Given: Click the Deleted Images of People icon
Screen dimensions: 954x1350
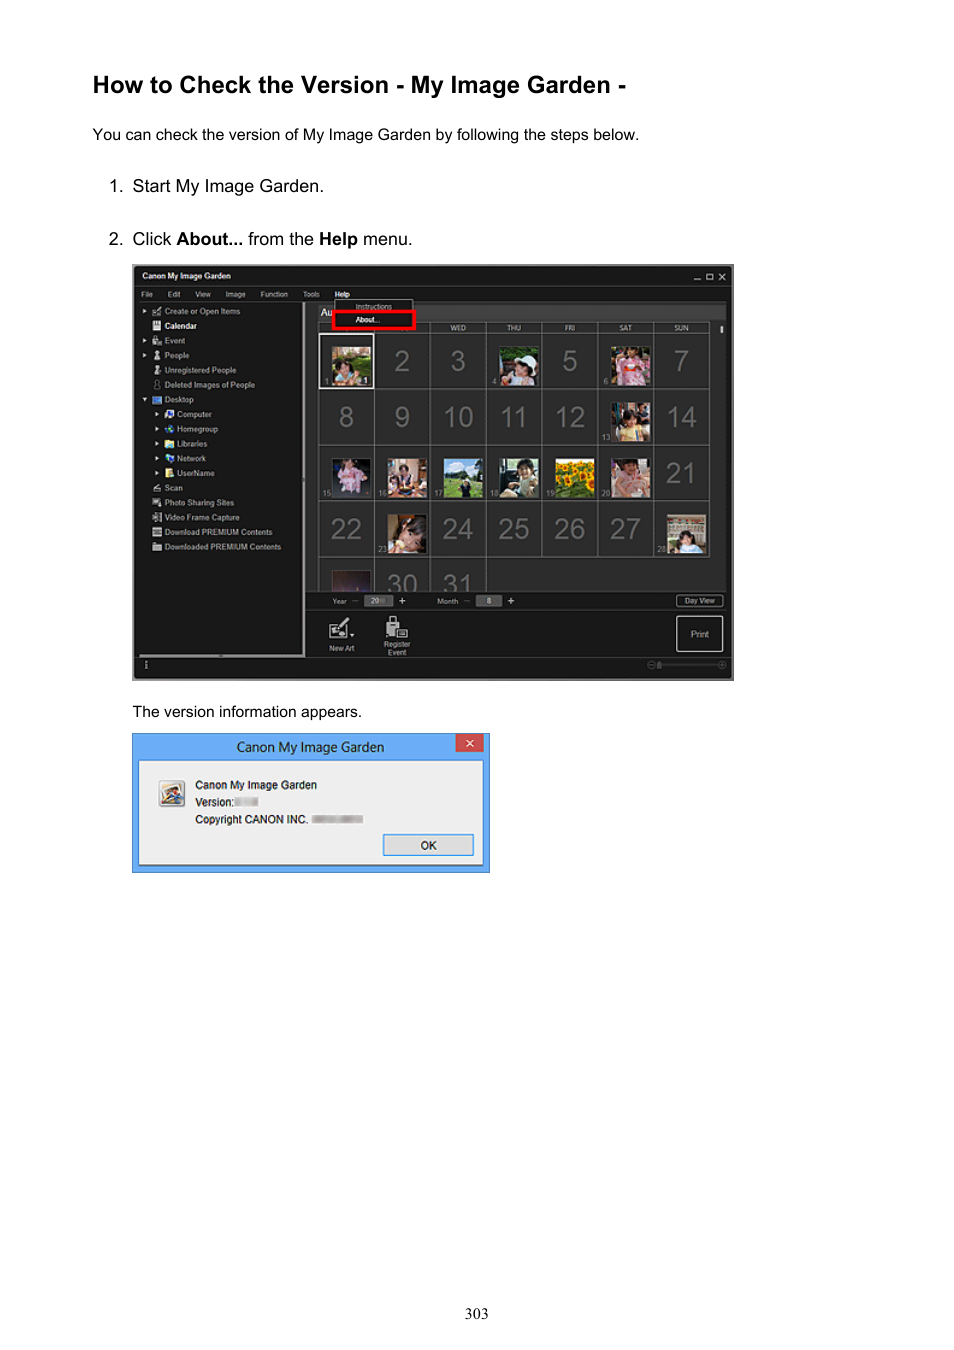Looking at the screenshot, I should pyautogui.click(x=157, y=385).
